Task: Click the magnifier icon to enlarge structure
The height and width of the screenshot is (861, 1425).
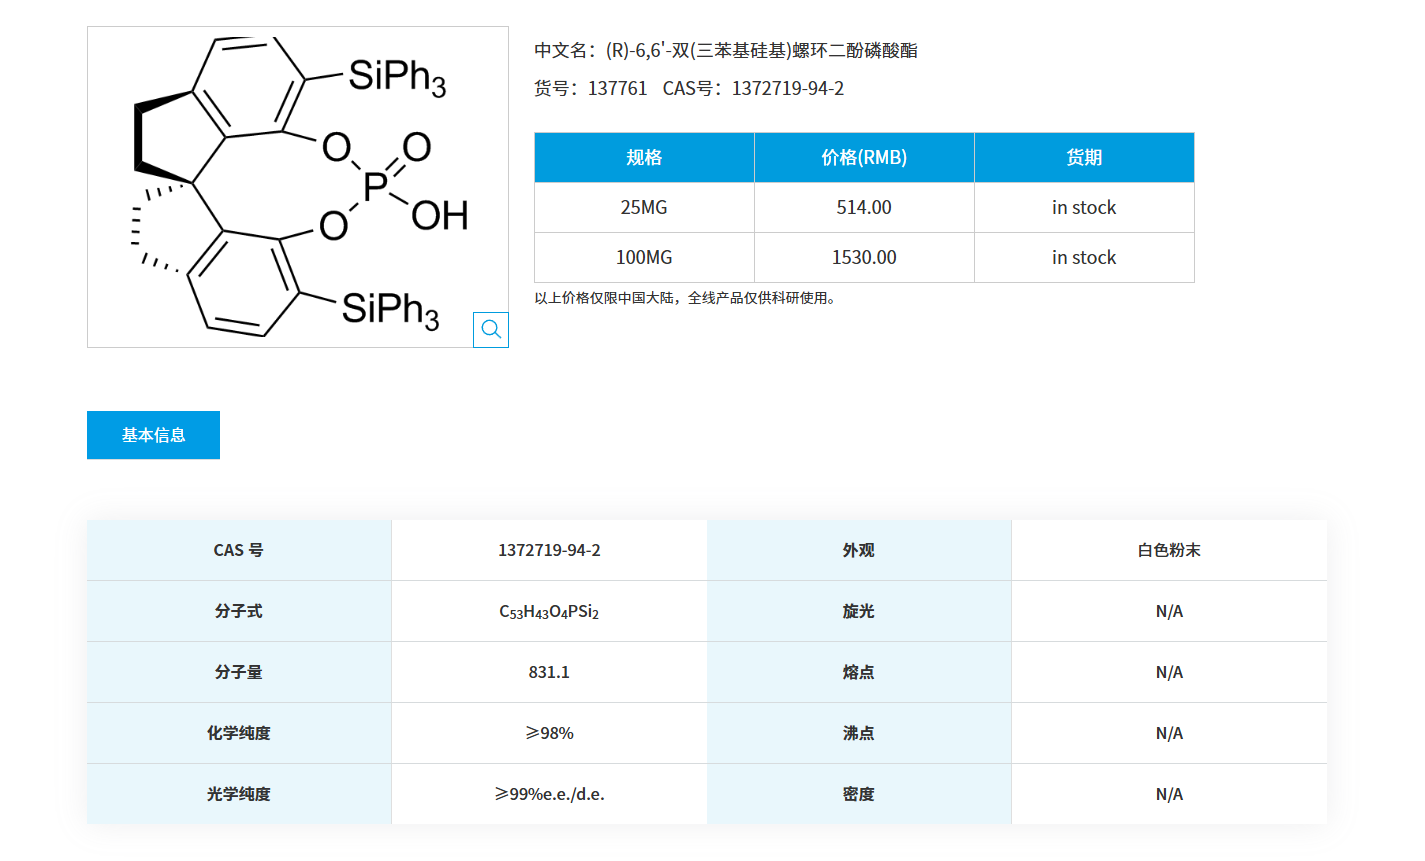Action: pyautogui.click(x=490, y=329)
